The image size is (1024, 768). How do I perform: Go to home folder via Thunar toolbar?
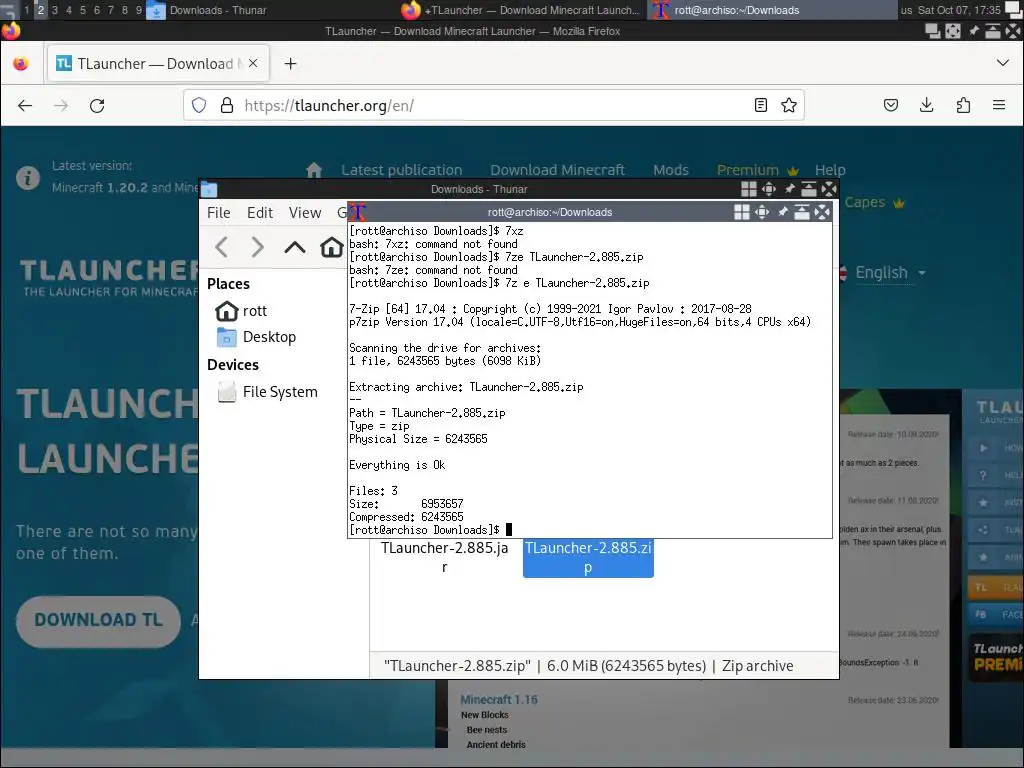coord(331,247)
